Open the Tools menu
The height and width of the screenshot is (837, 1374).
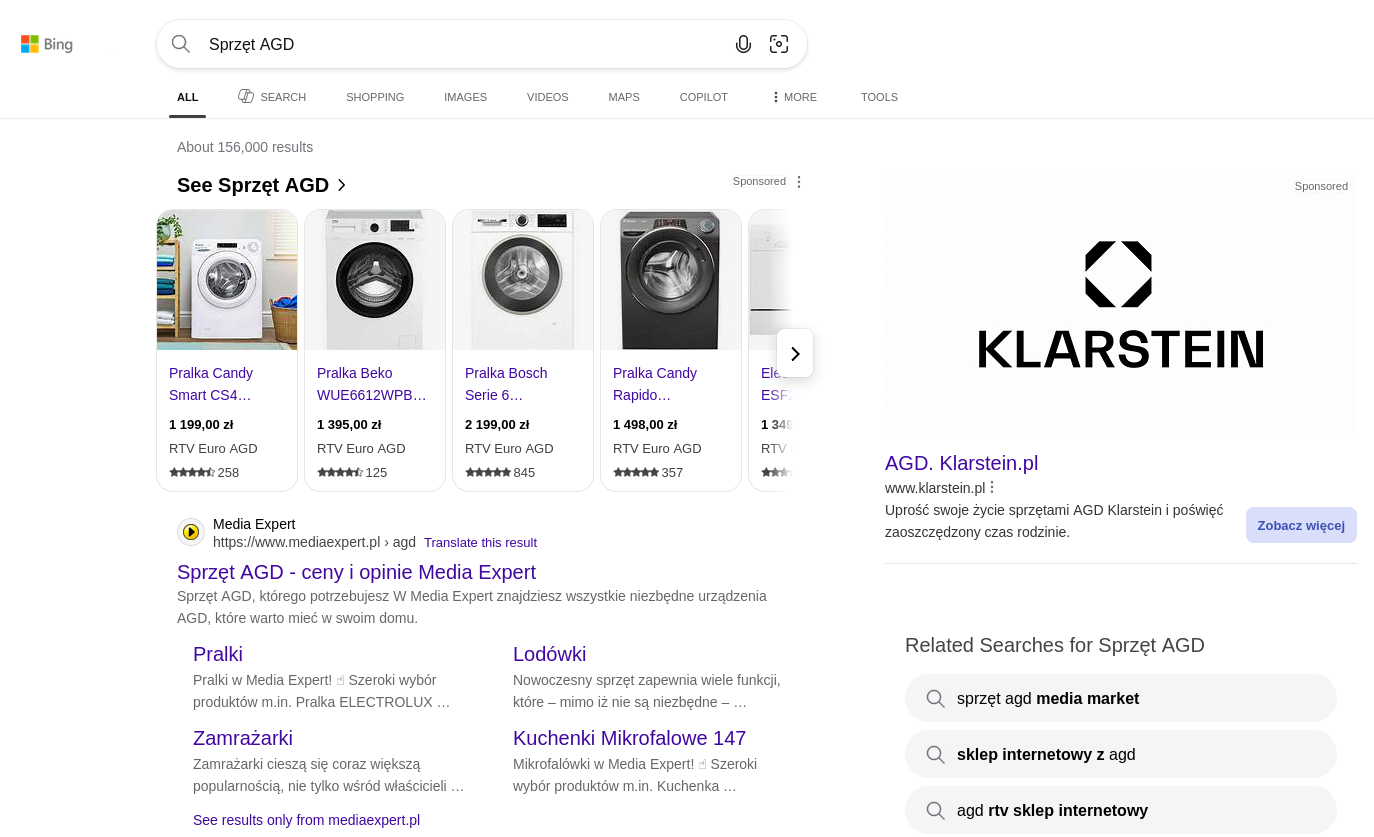pos(879,97)
